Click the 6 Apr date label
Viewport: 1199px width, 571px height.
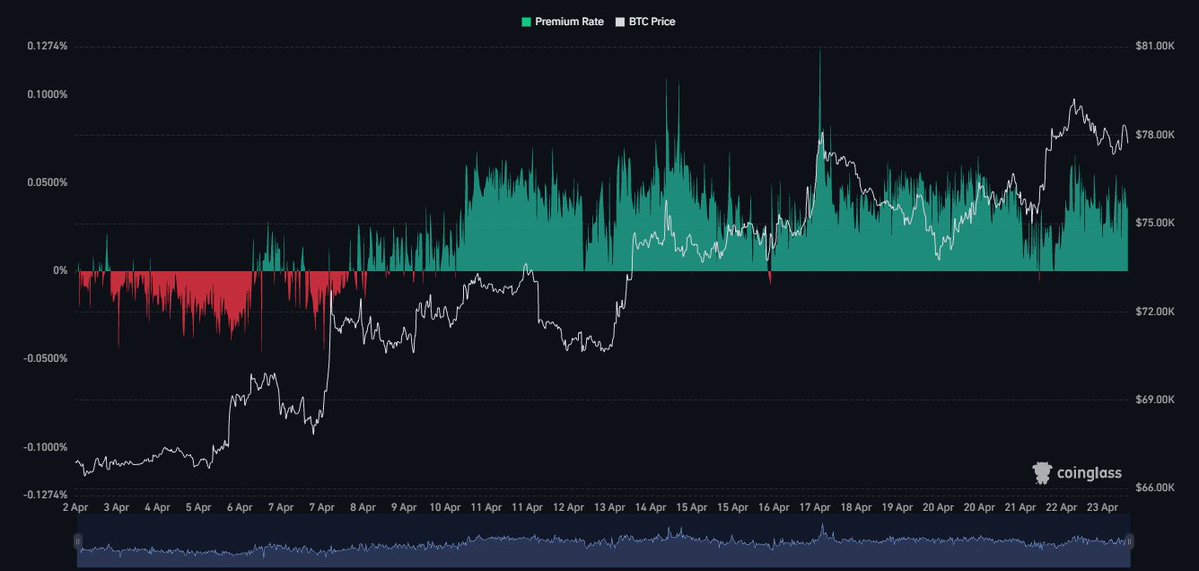point(240,507)
